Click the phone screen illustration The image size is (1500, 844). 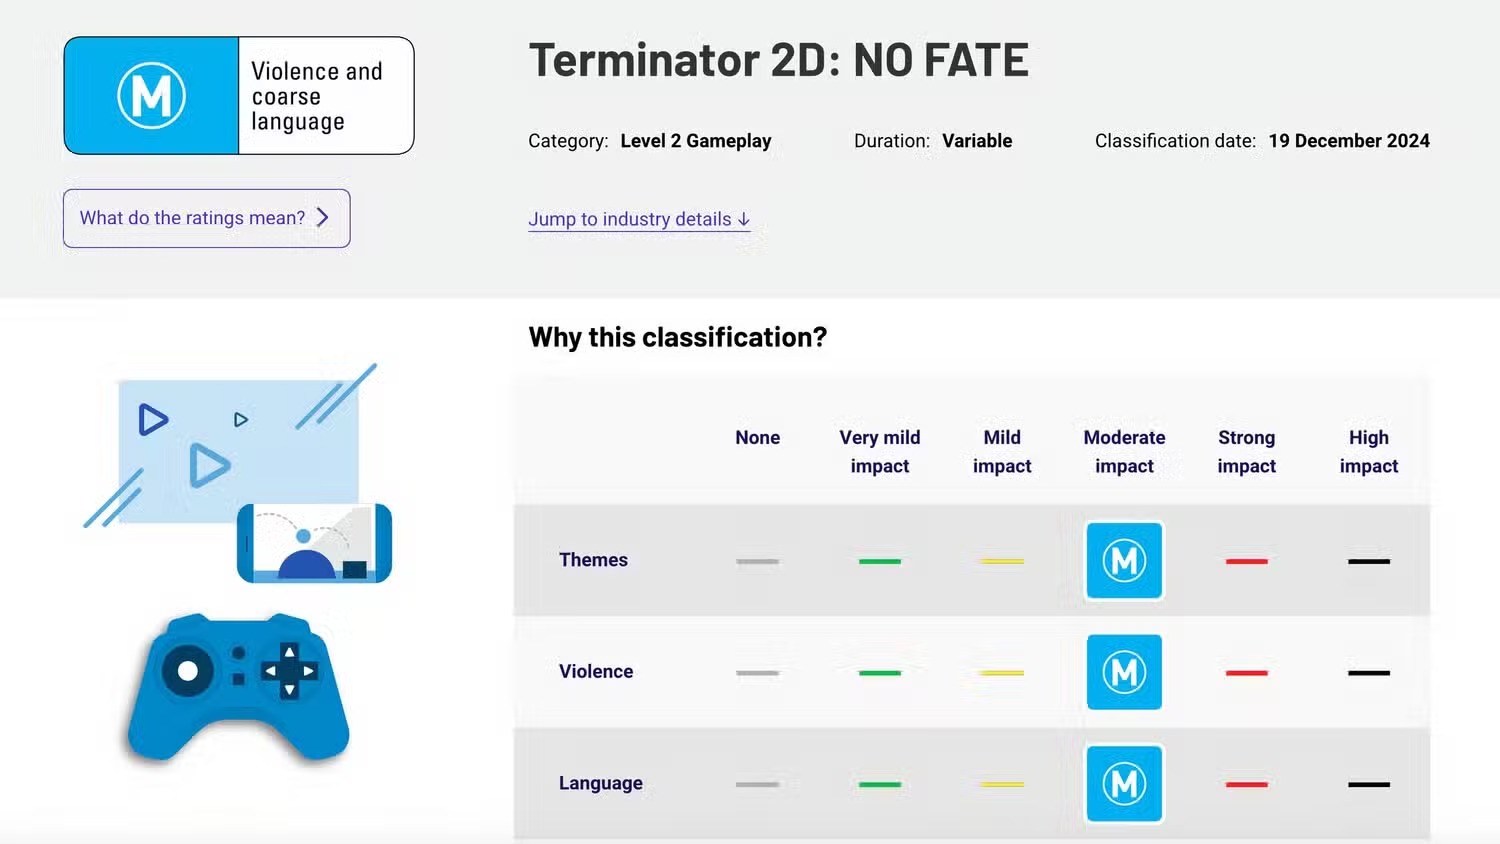[x=314, y=543]
